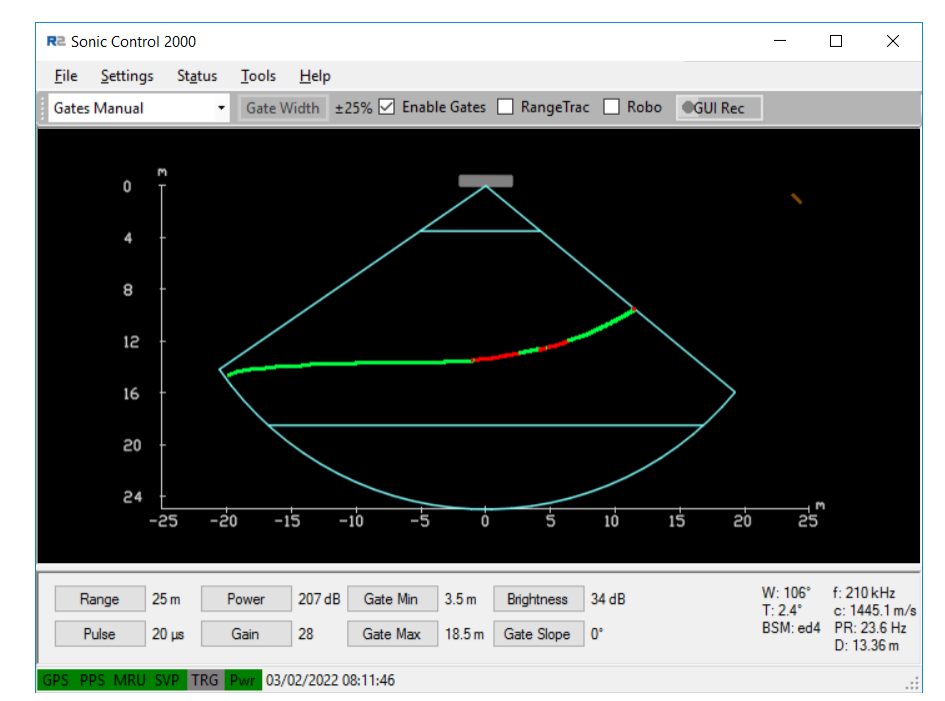This screenshot has height=701, width=945.
Task: Click the 18.5 m gate max value
Action: click(x=464, y=634)
